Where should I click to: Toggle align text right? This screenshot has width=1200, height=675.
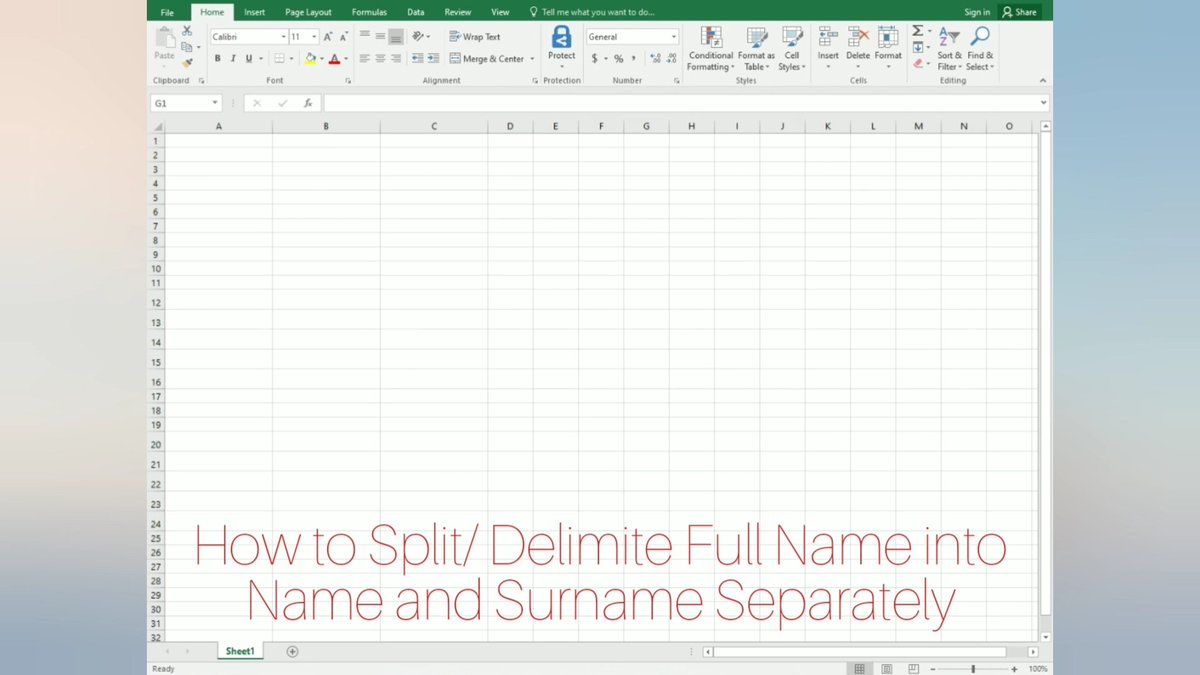pyautogui.click(x=396, y=59)
